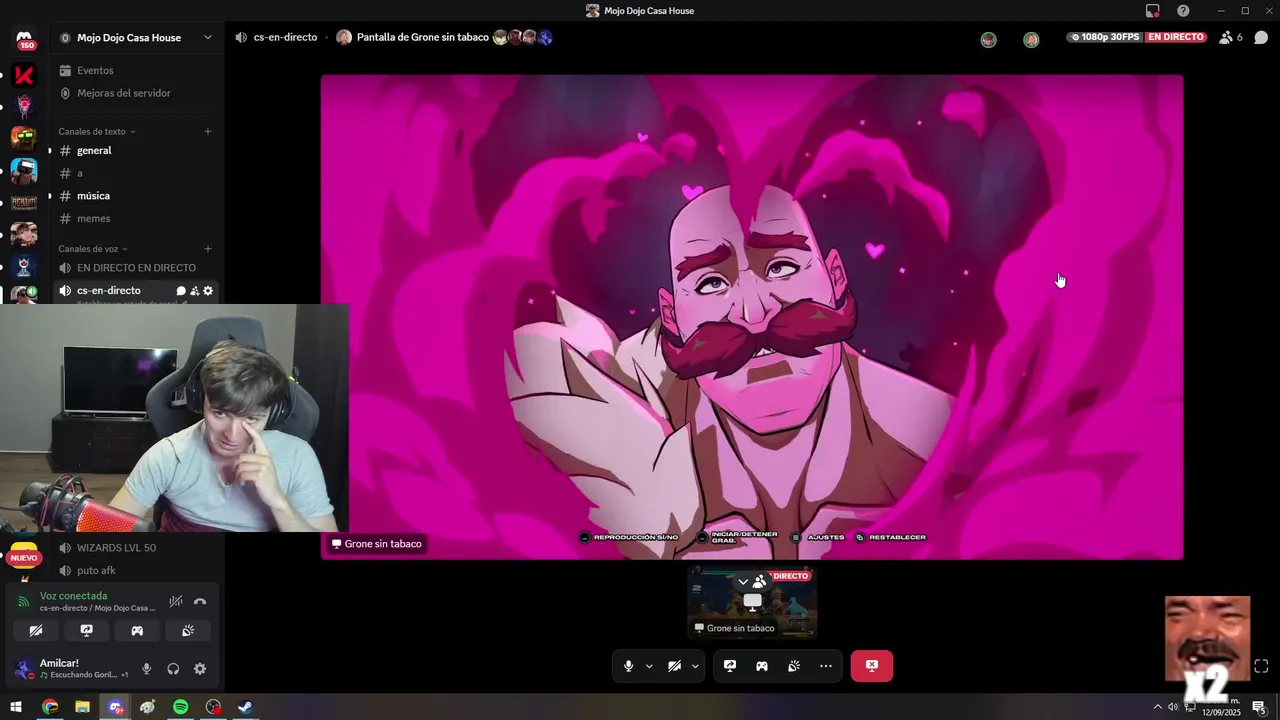Open Windows notification center

pyautogui.click(x=1259, y=707)
